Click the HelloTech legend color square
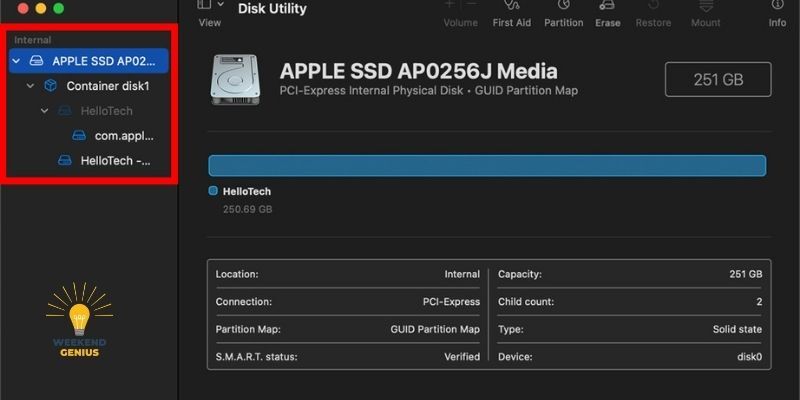800x400 pixels. click(213, 191)
